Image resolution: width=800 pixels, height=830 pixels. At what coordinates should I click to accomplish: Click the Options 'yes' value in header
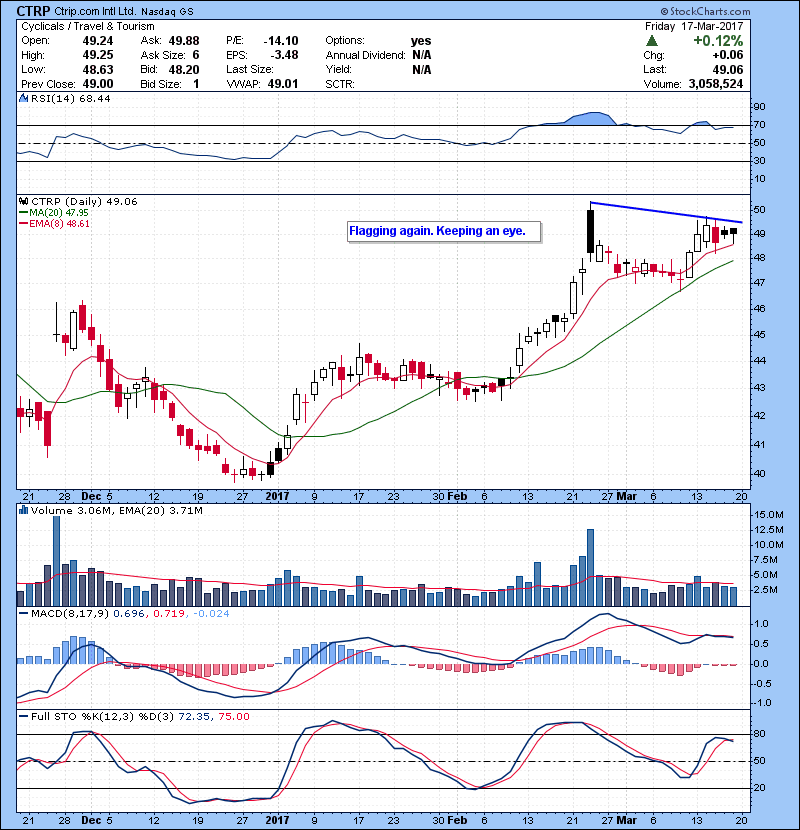421,41
